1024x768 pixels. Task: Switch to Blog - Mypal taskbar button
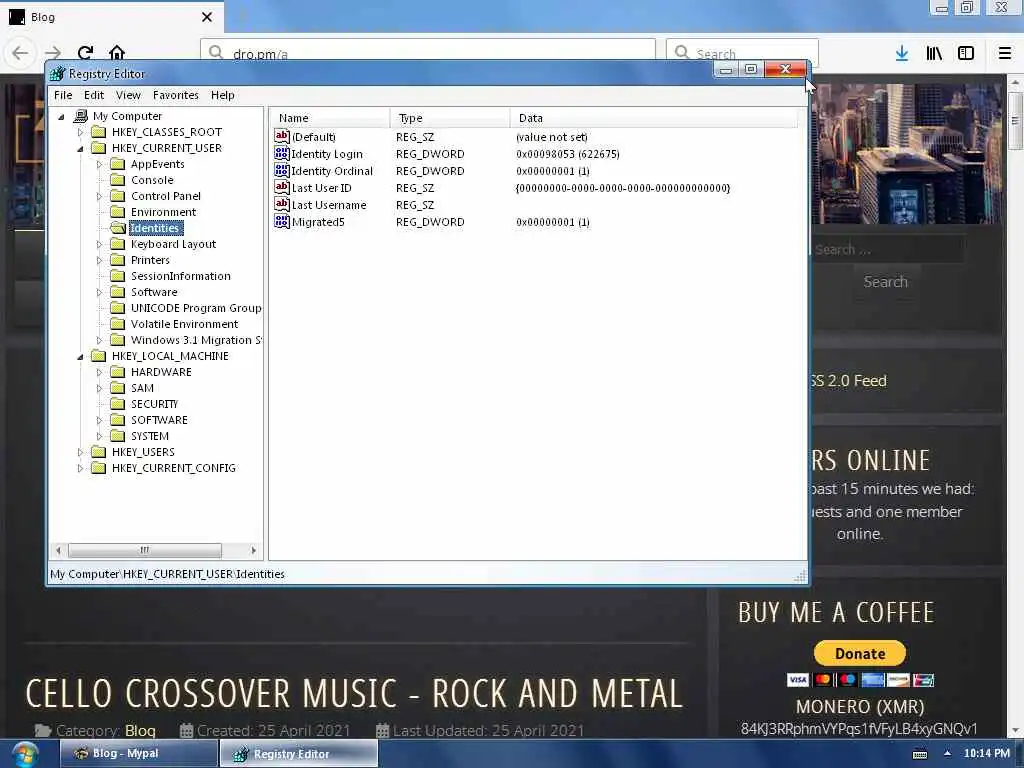coord(138,754)
